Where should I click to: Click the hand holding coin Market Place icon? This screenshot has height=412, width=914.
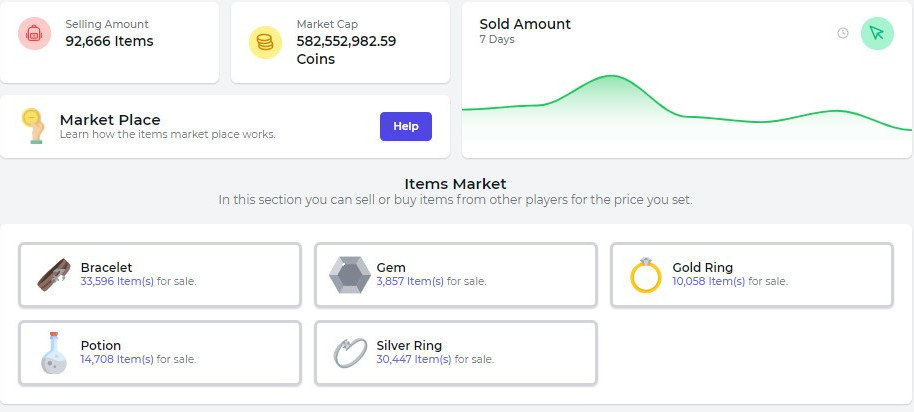[x=33, y=126]
